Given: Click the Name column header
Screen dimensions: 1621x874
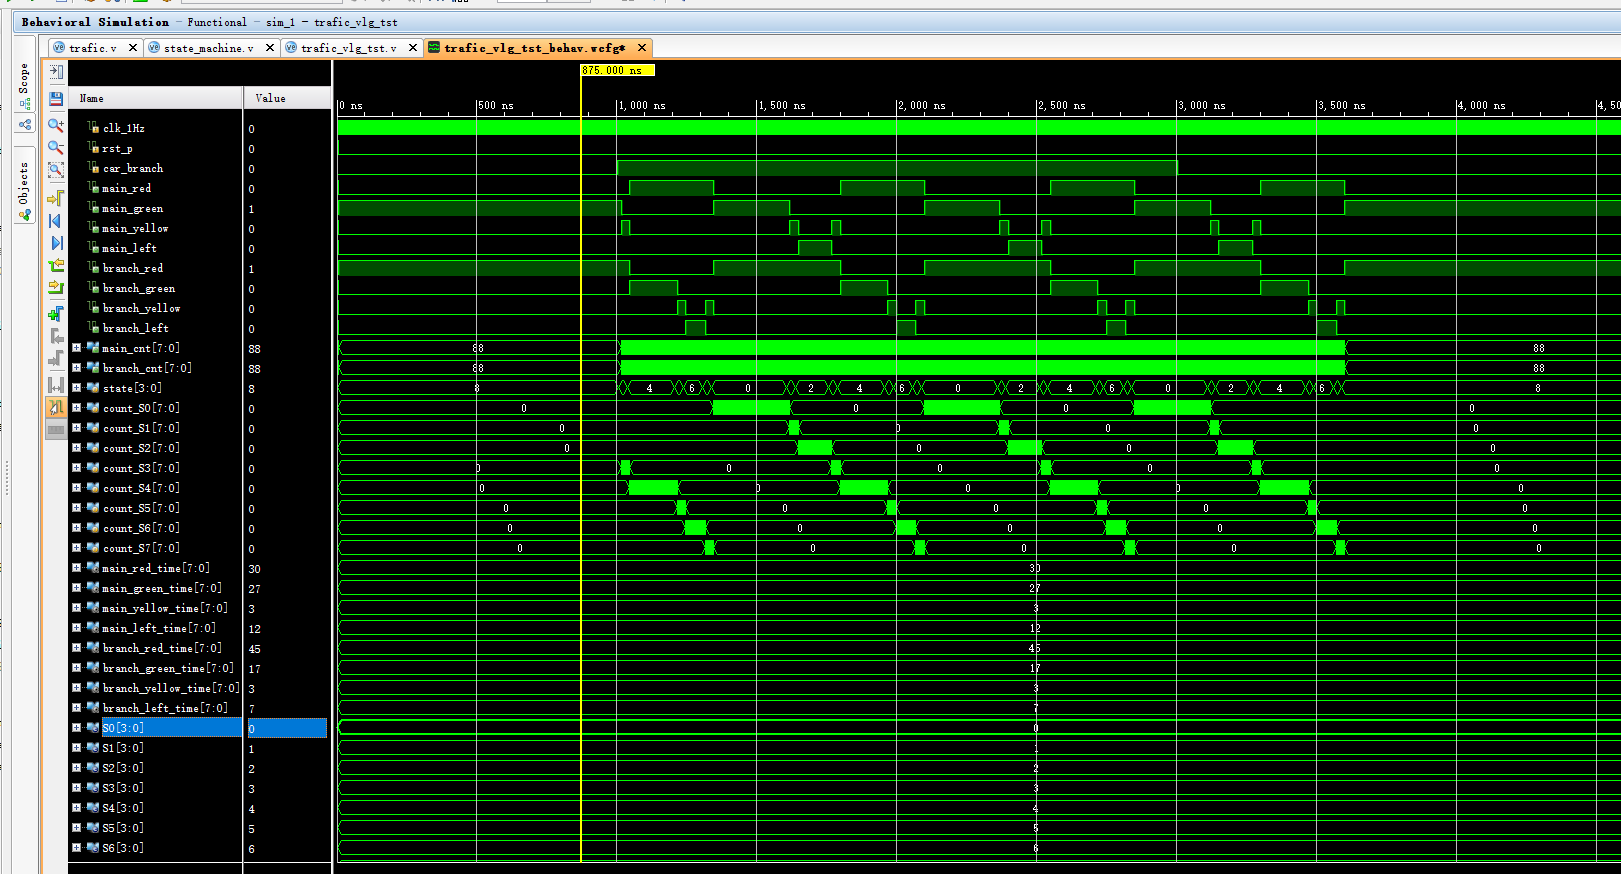Looking at the screenshot, I should pos(155,98).
